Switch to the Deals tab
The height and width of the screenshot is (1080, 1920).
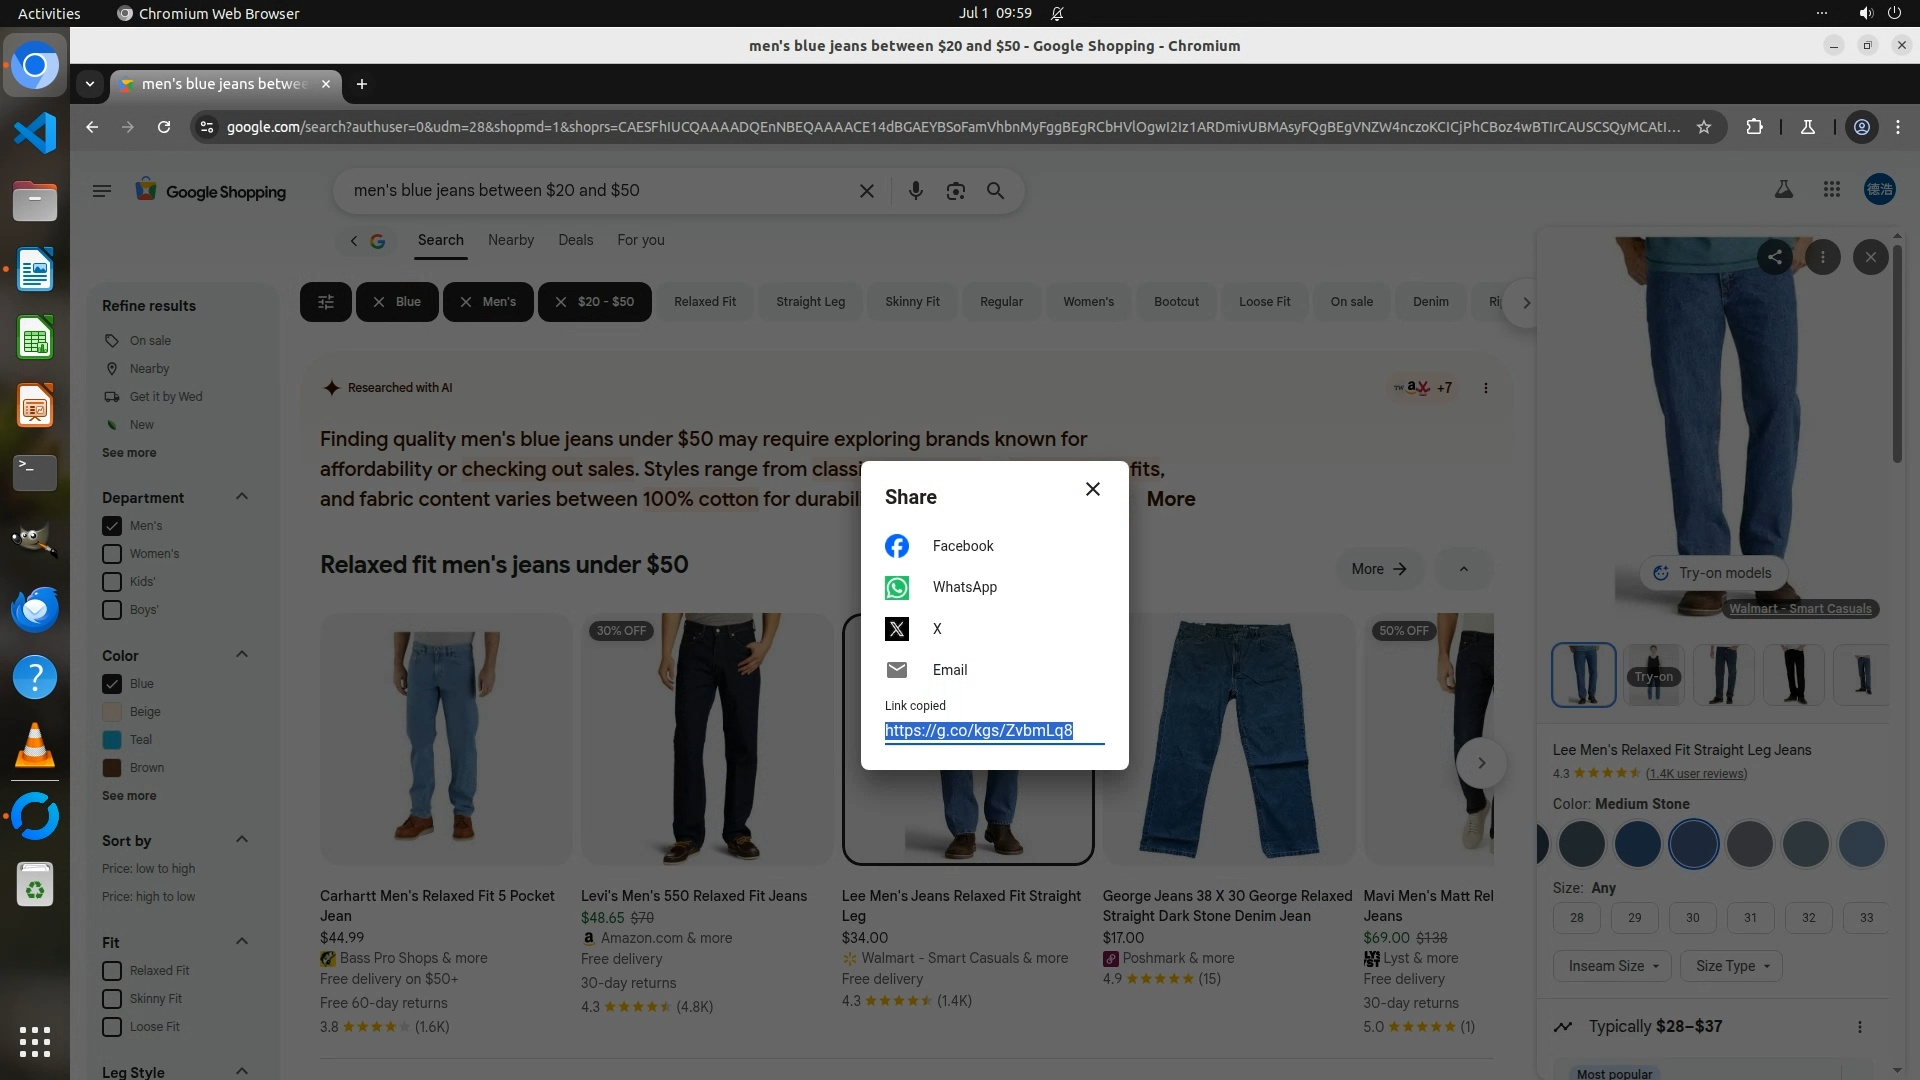coord(575,240)
